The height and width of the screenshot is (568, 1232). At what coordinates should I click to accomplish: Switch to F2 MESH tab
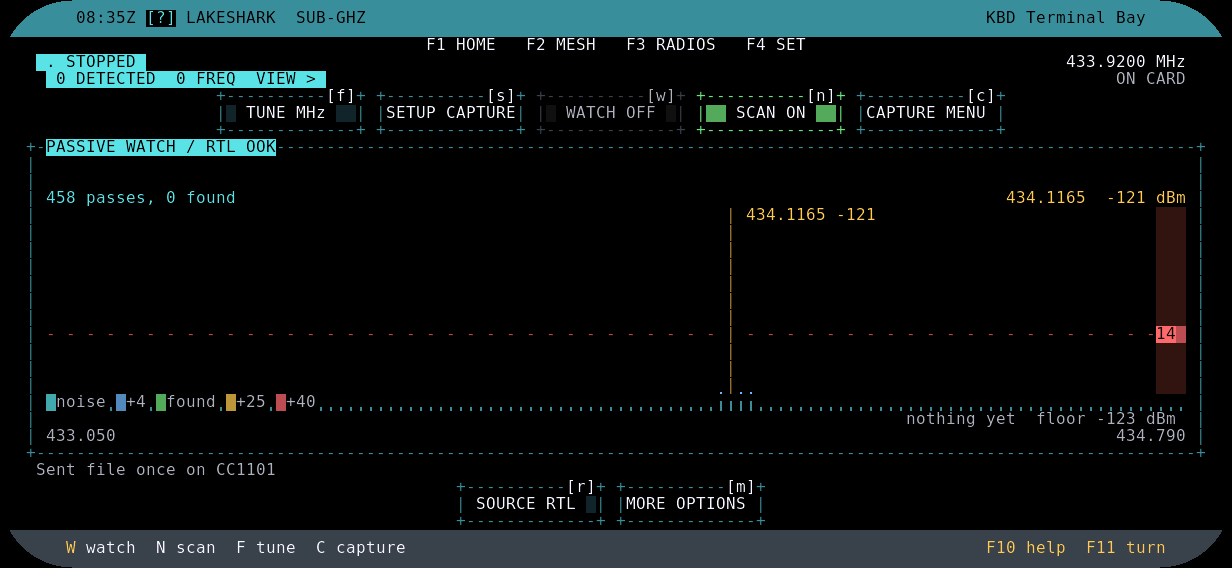coord(561,45)
